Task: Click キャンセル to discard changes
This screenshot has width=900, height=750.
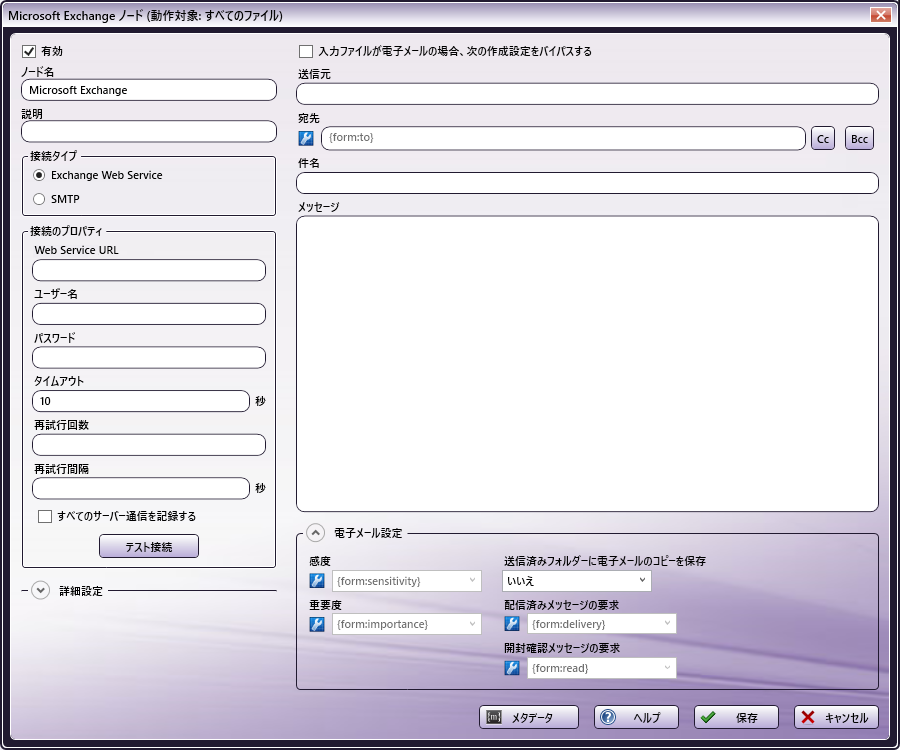Action: (x=836, y=717)
